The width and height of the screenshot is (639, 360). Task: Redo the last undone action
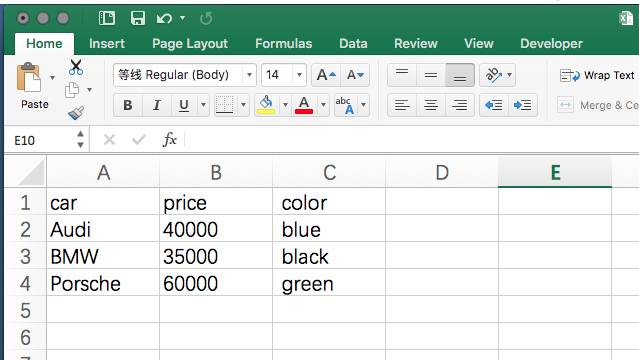click(x=206, y=18)
